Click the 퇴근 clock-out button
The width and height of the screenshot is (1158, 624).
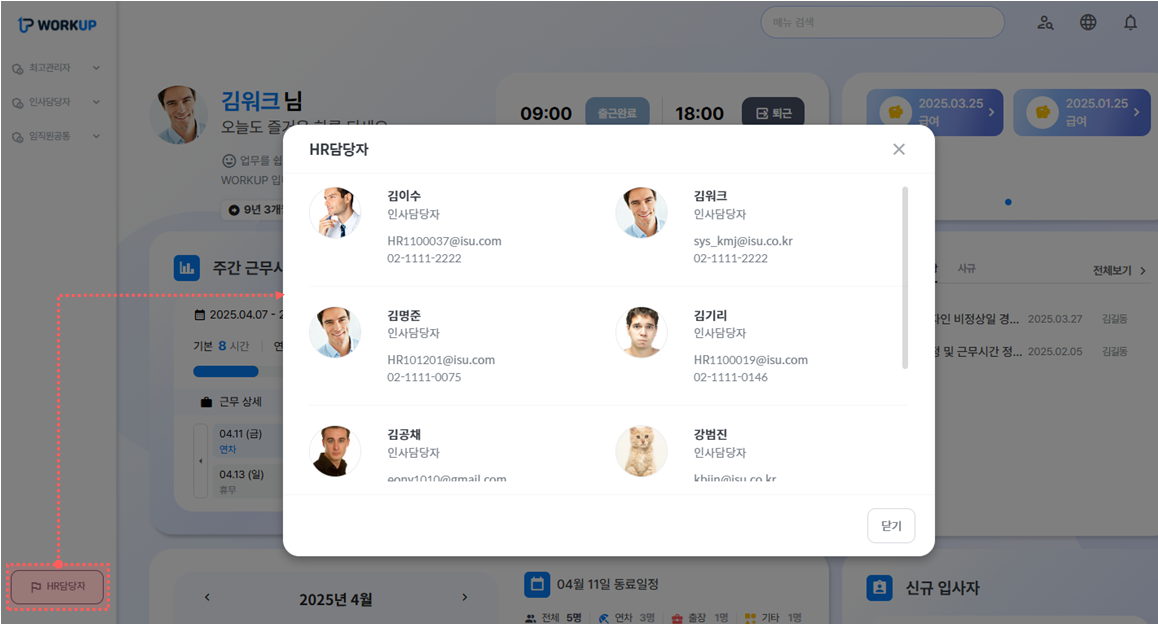point(773,113)
